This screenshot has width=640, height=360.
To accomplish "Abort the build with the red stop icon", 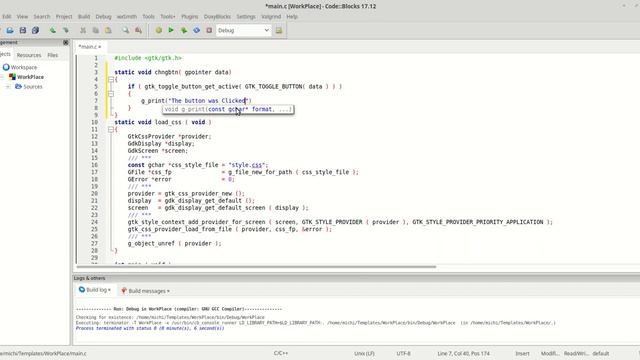I will click(209, 30).
